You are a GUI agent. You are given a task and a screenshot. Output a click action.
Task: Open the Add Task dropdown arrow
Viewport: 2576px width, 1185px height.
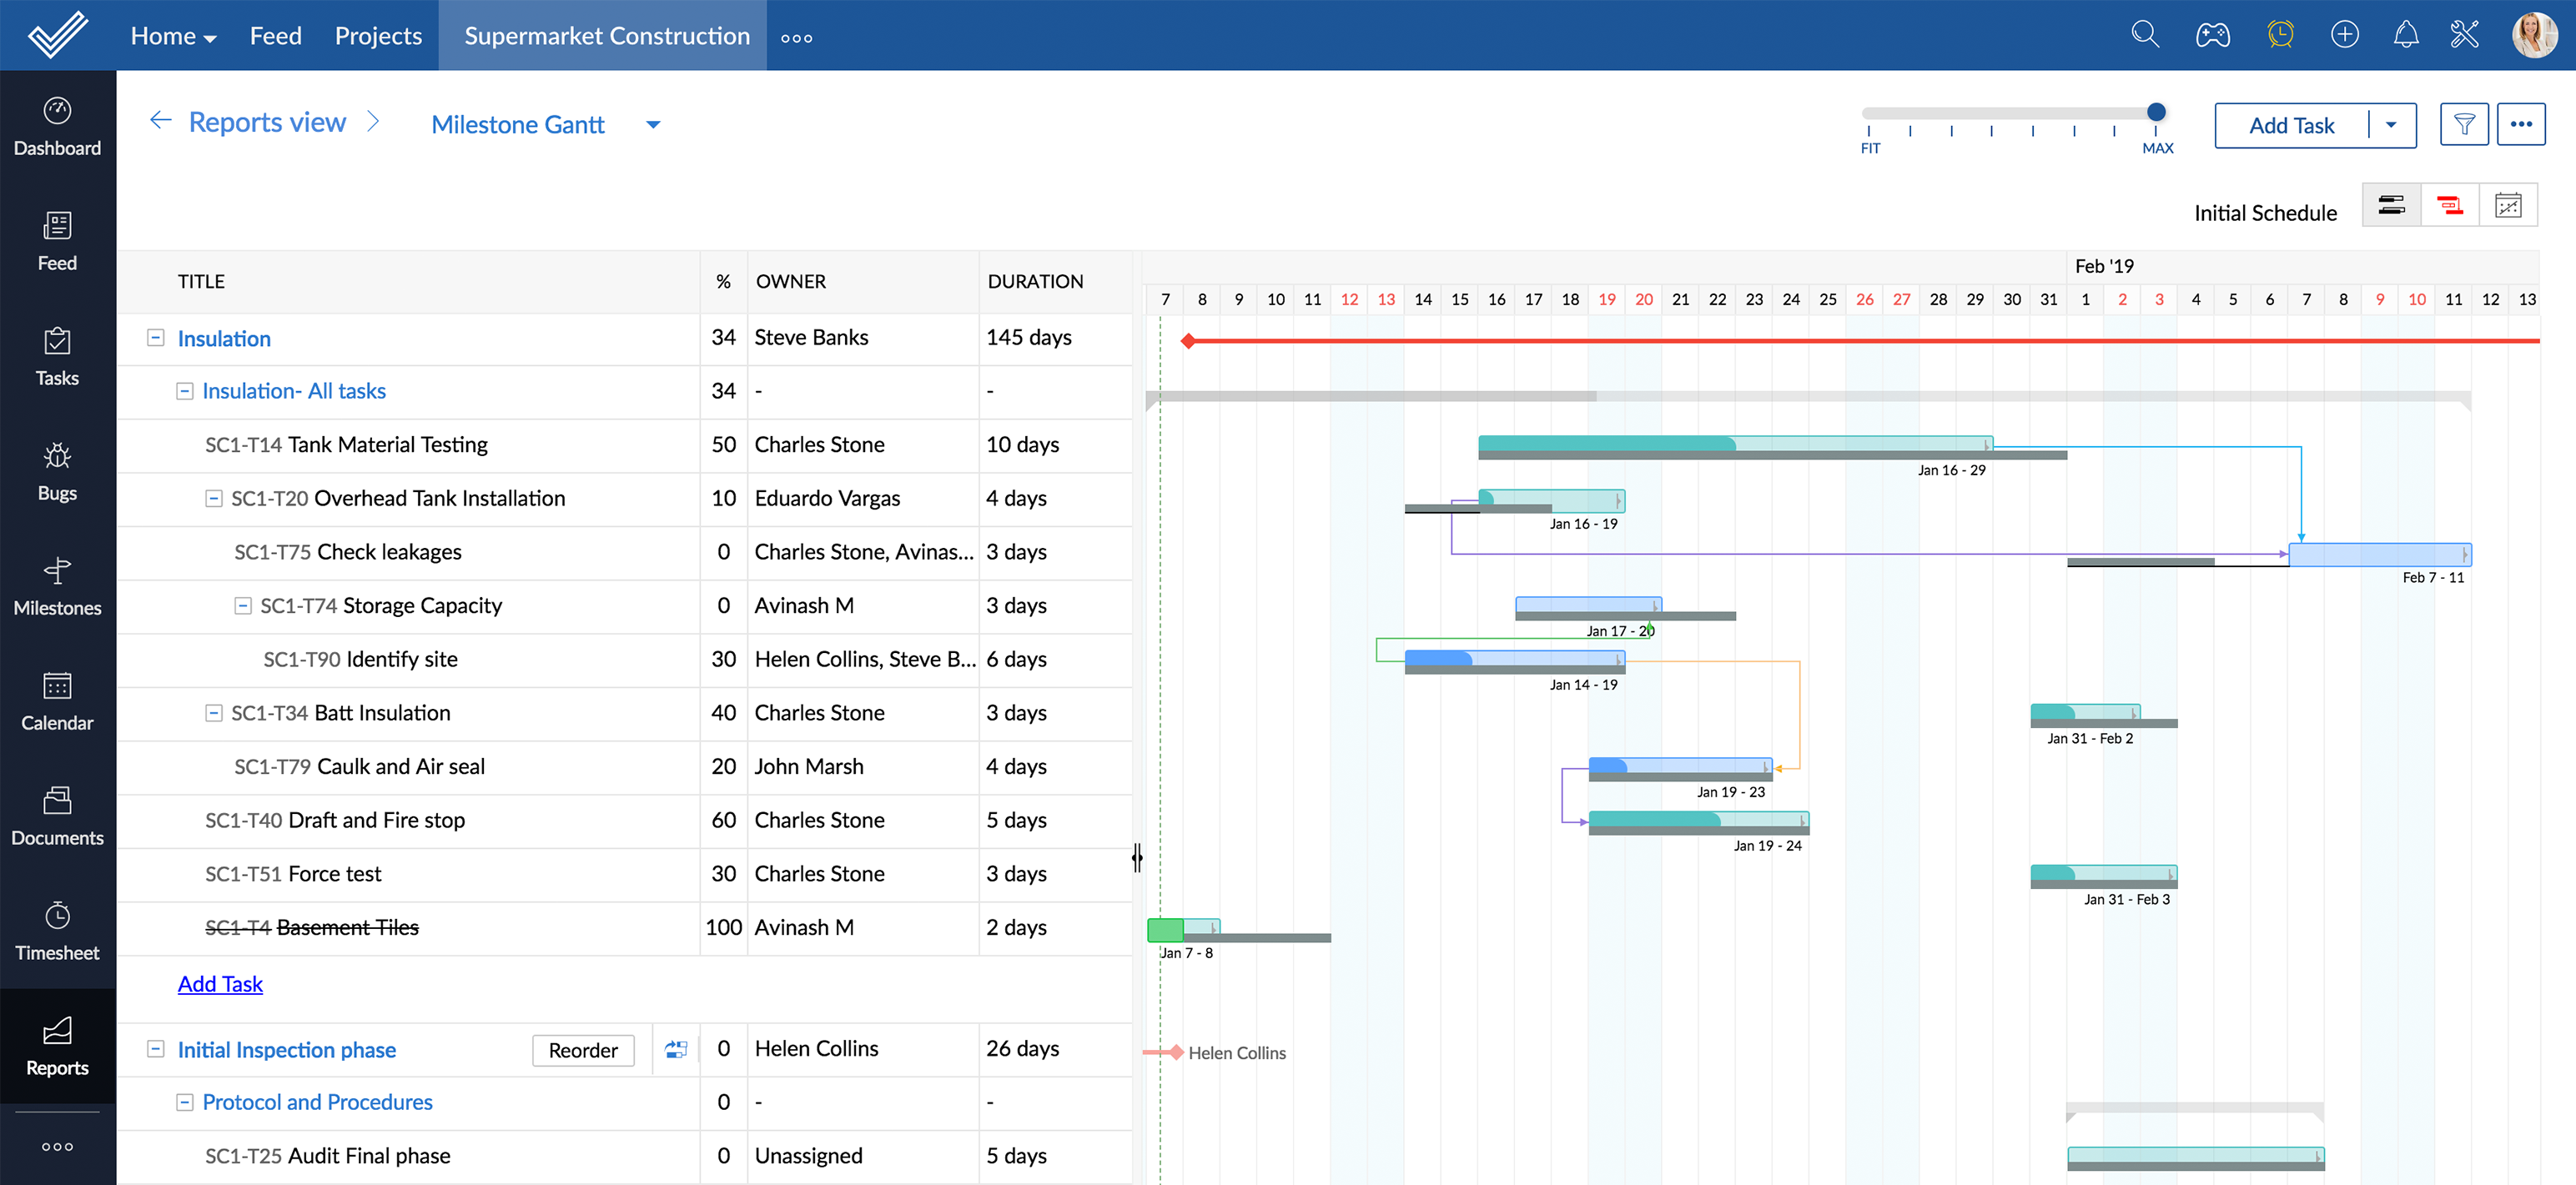pyautogui.click(x=2391, y=125)
